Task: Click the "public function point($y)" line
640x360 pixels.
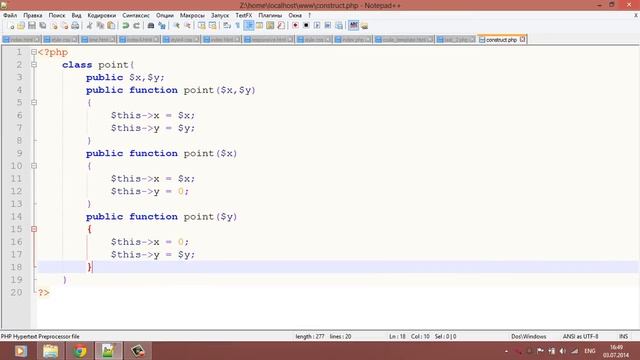Action: [x=162, y=217]
